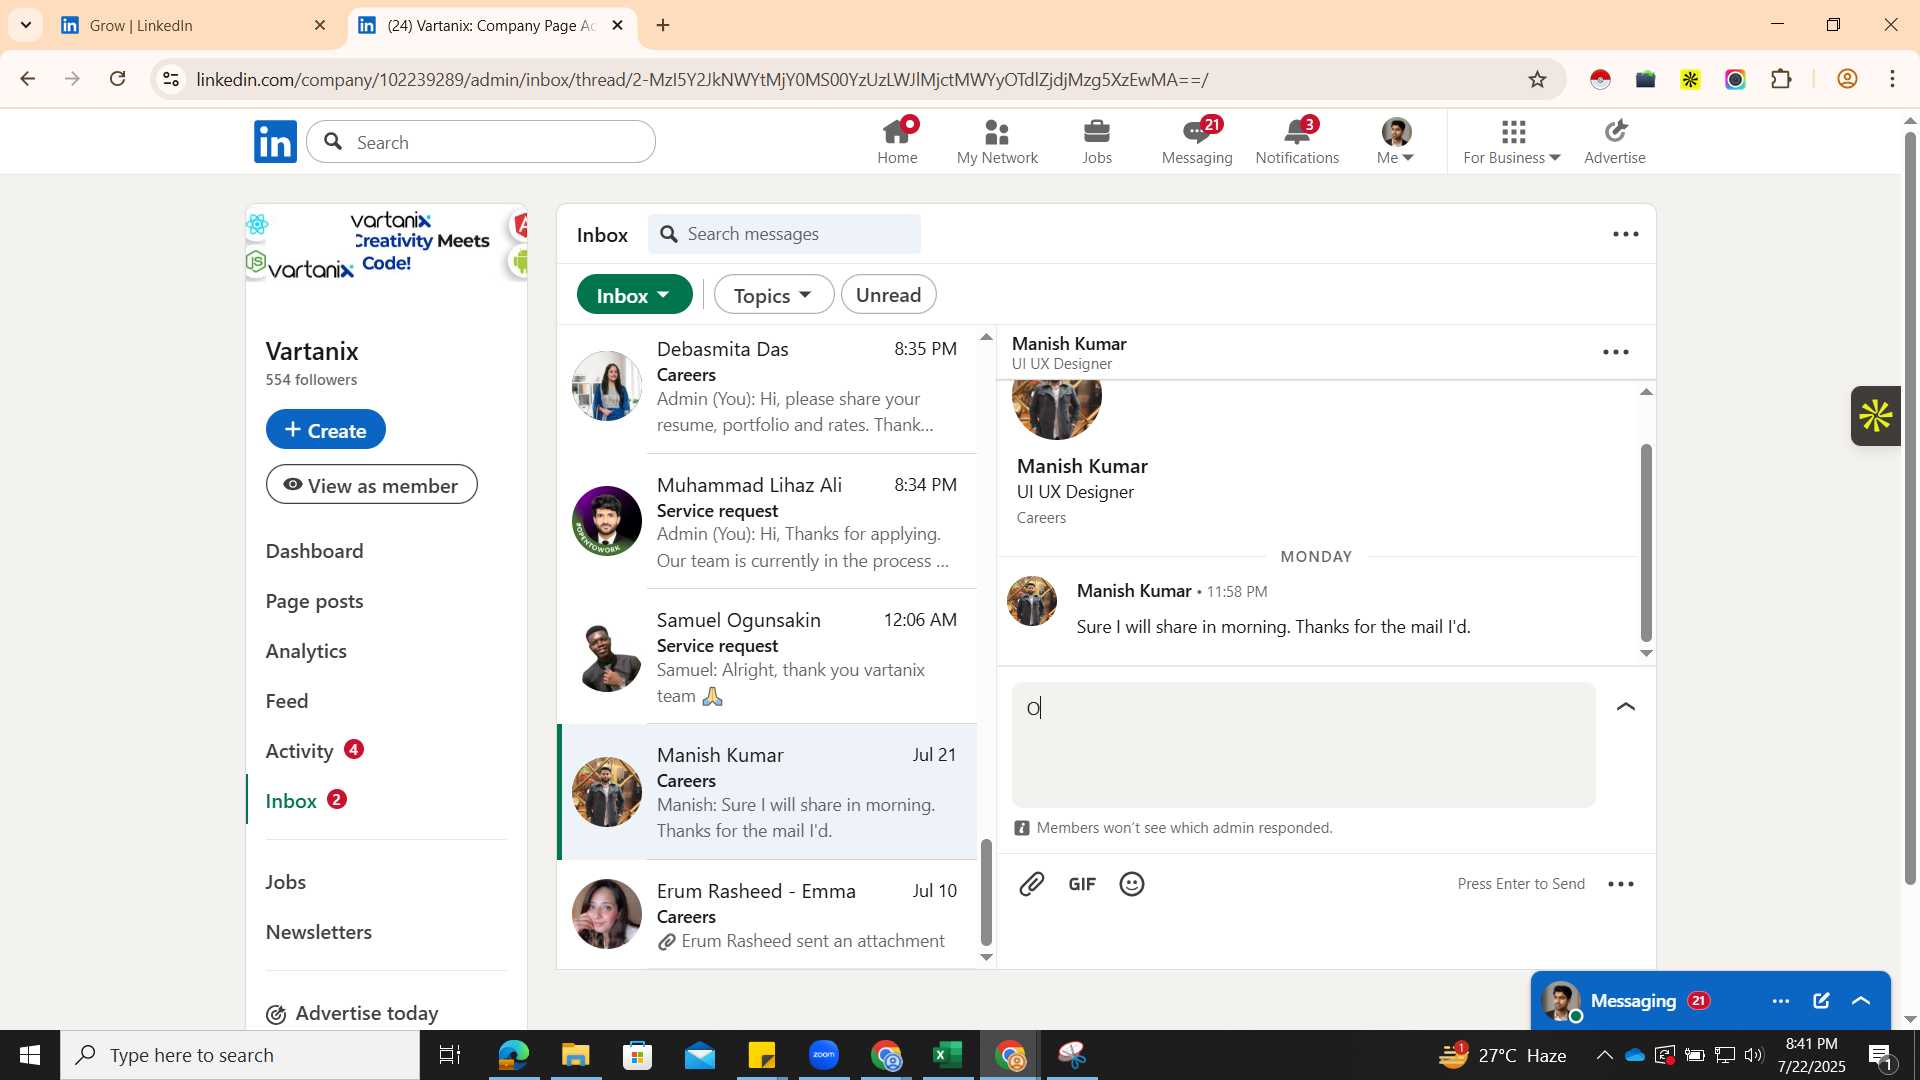Click Manish Kumar profile picture in thread
Viewport: 1920px width, 1080px height.
click(1031, 601)
